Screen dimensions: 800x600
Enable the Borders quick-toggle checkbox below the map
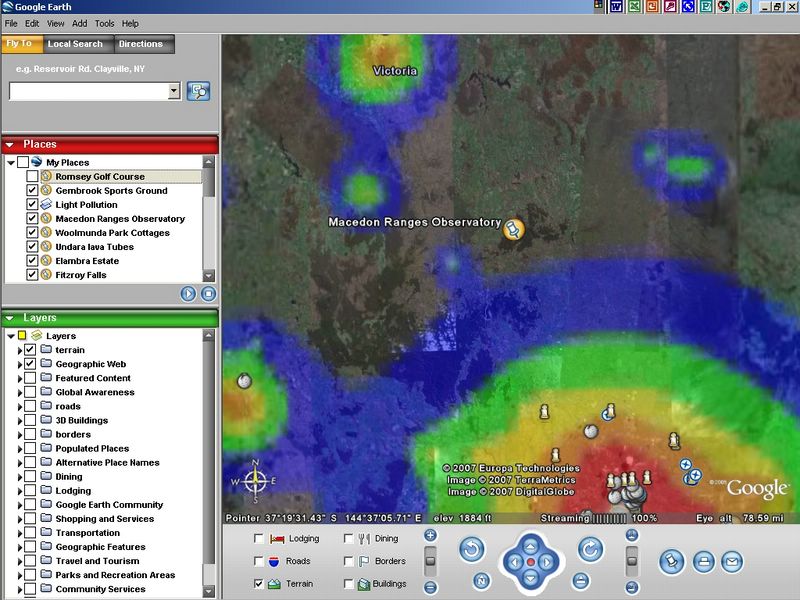pyautogui.click(x=348, y=561)
